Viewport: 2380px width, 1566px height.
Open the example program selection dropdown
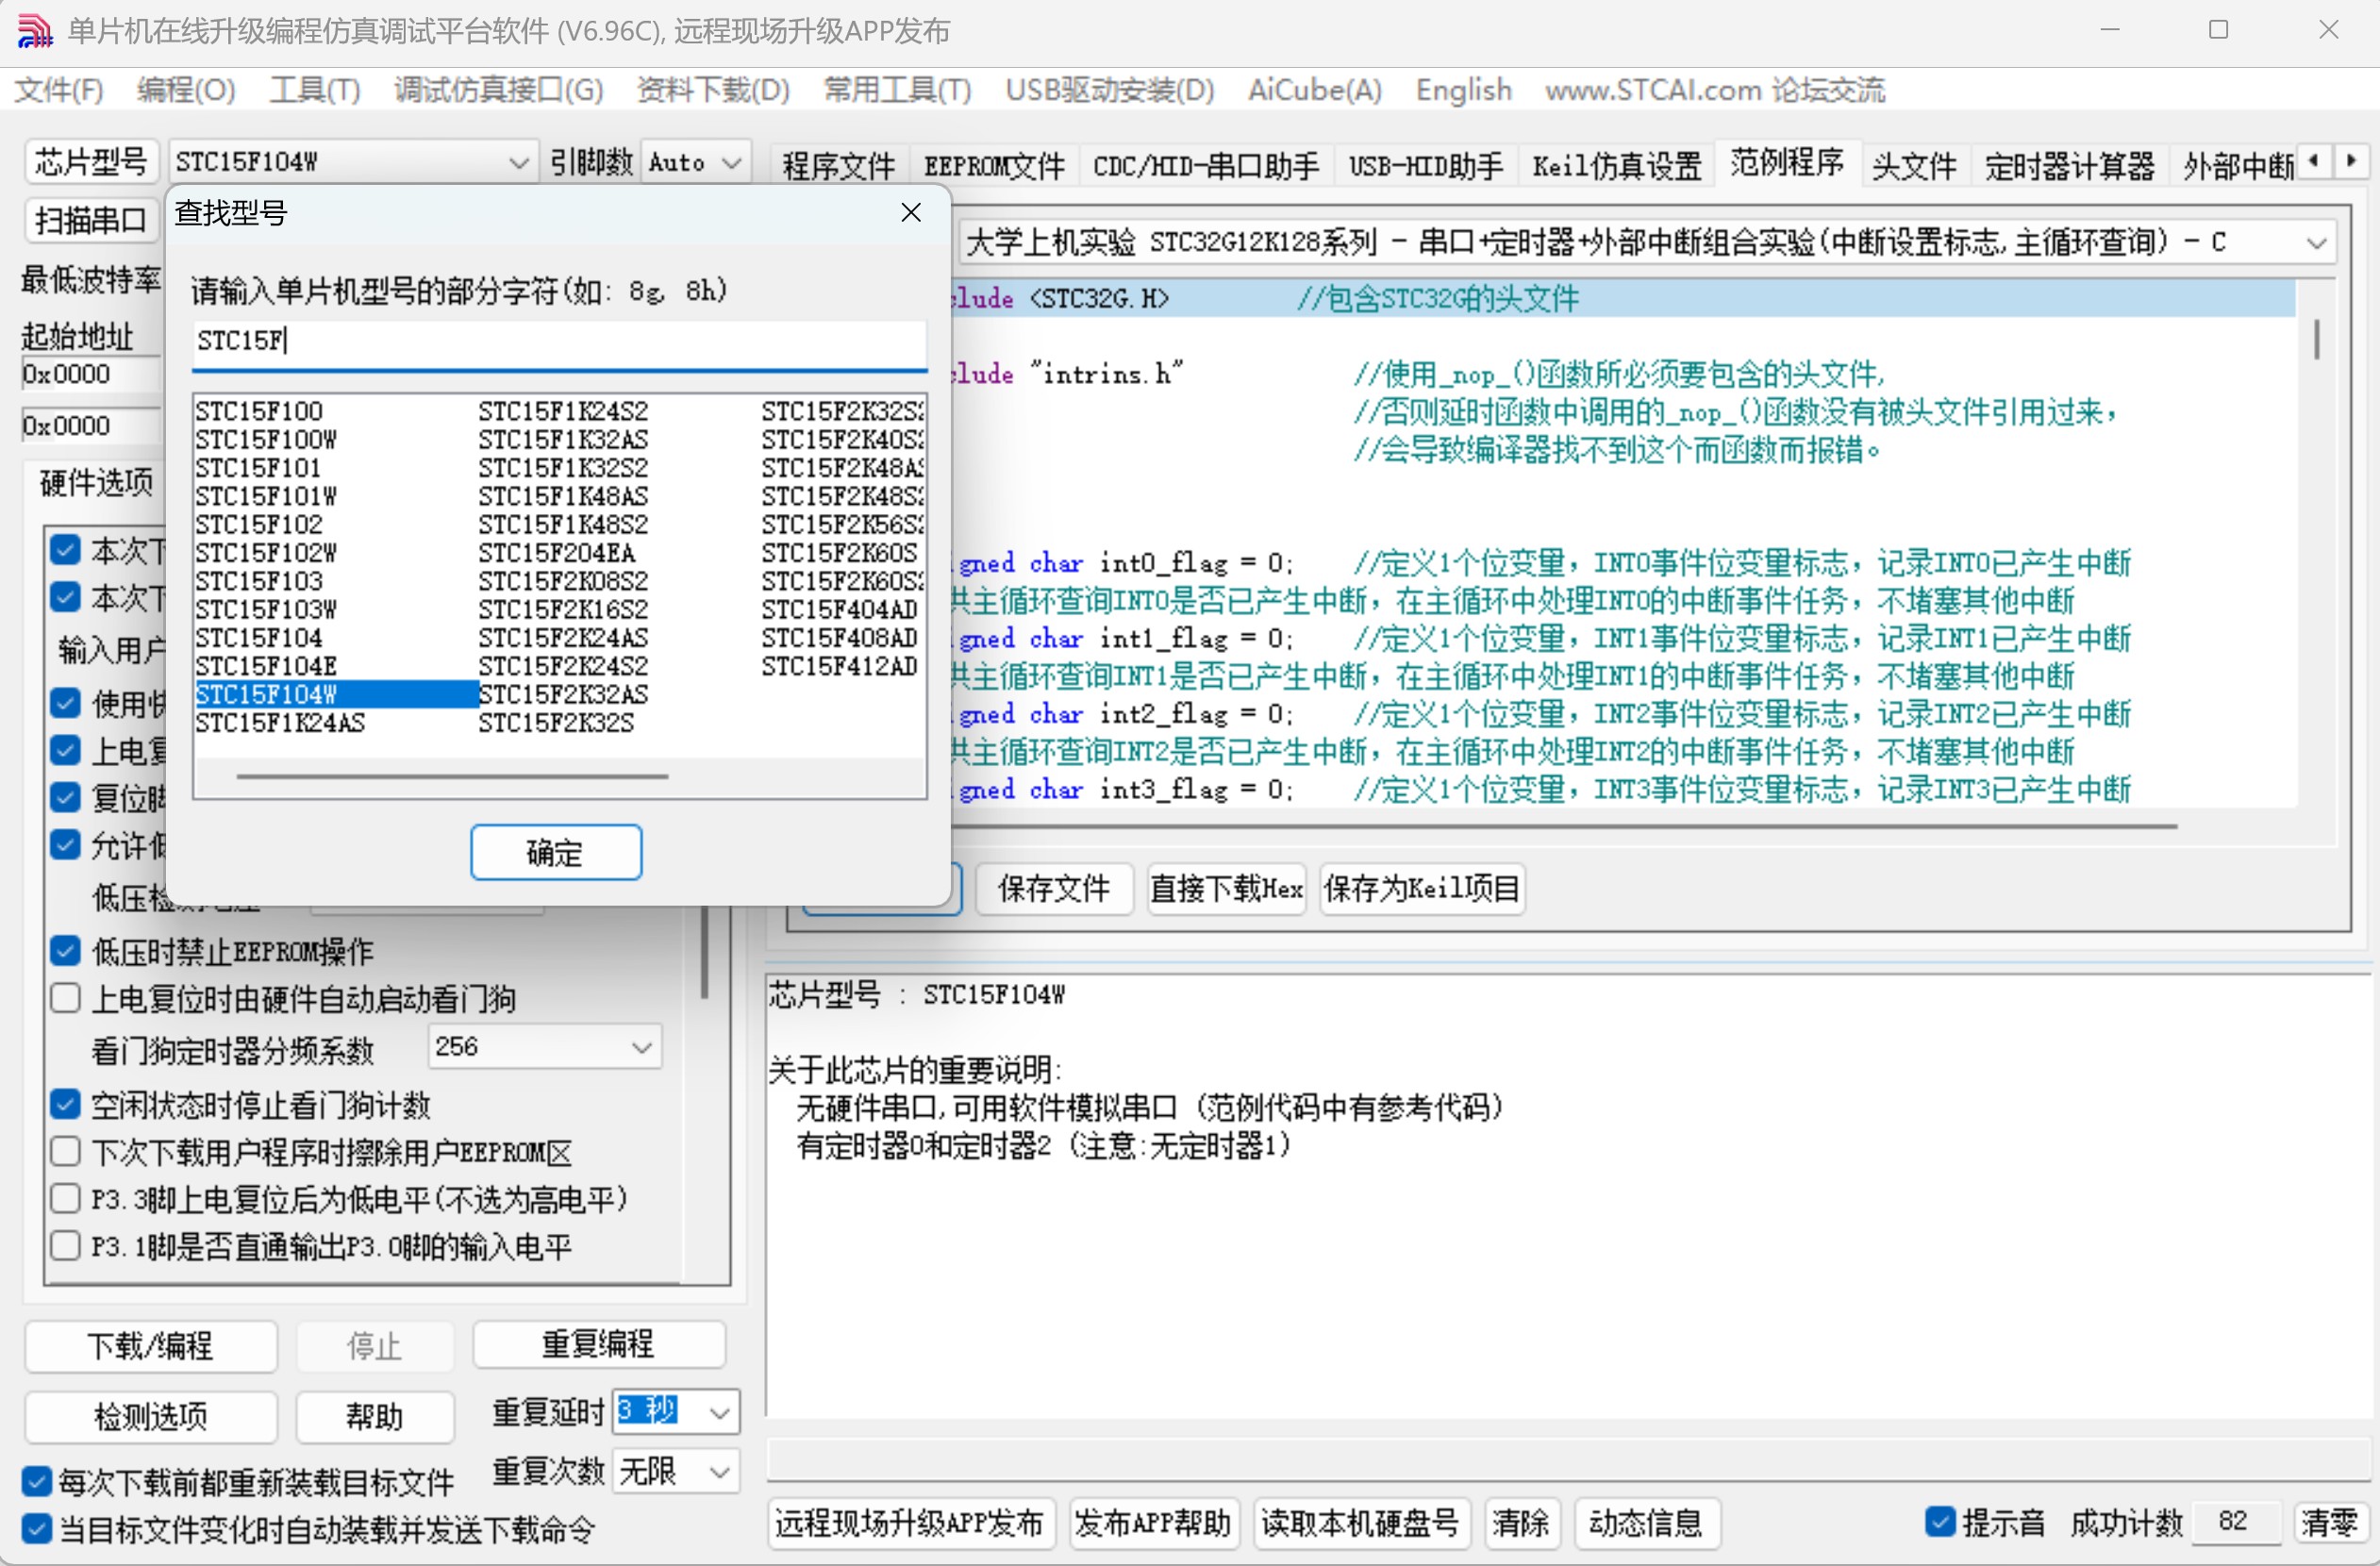click(2315, 242)
